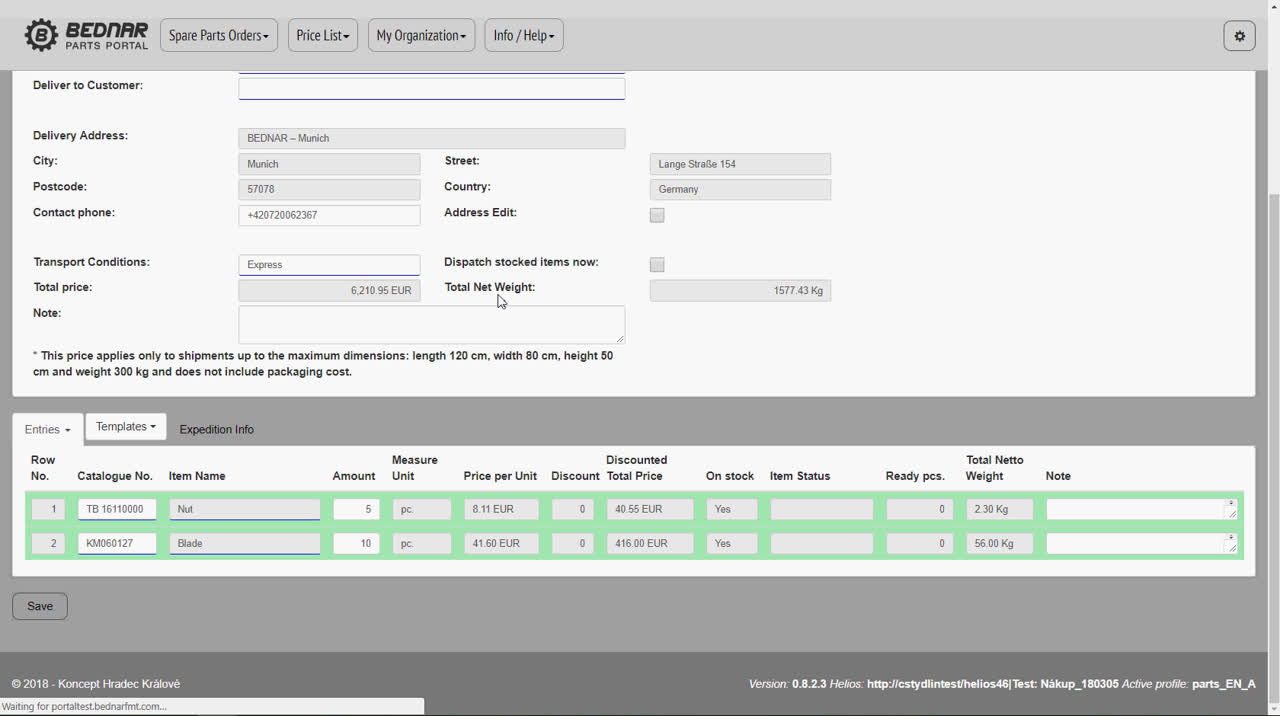Change the Amount for the Blade row
The image size is (1280, 716).
(355, 543)
